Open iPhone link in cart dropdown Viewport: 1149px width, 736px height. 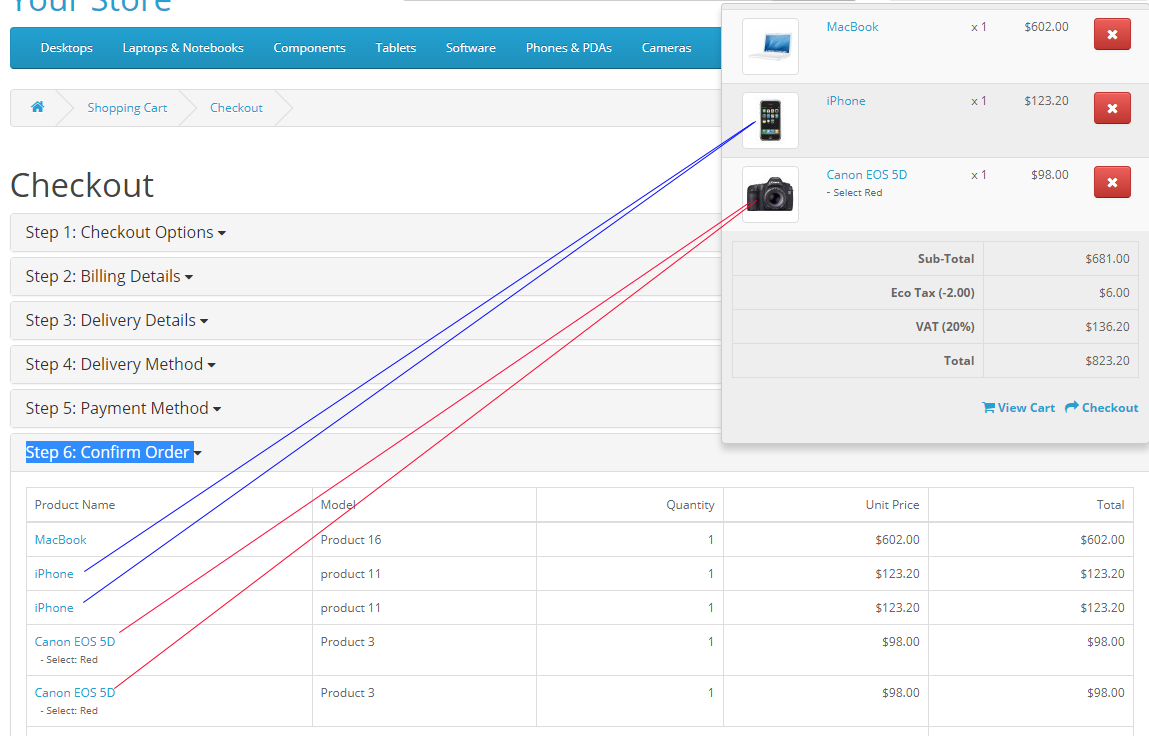846,100
